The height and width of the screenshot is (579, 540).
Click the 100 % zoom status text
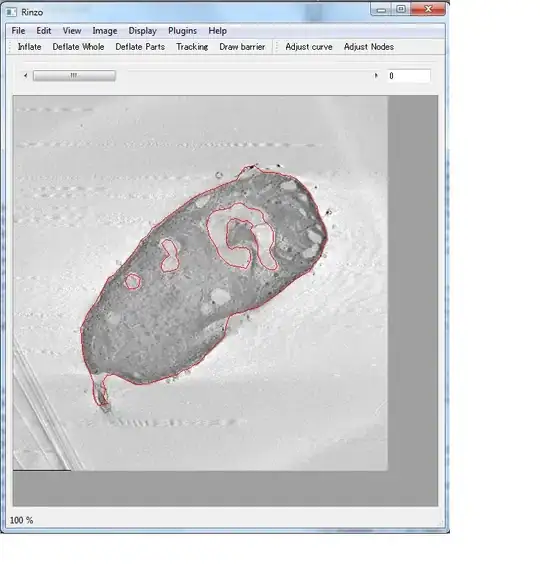21,520
